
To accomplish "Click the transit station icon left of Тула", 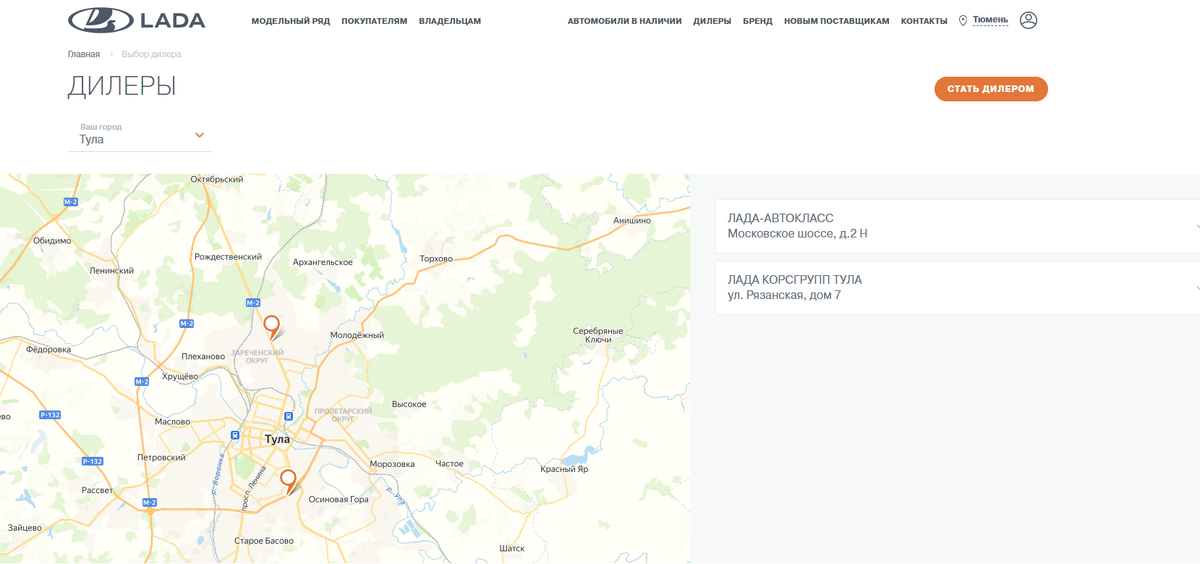I will pyautogui.click(x=235, y=435).
